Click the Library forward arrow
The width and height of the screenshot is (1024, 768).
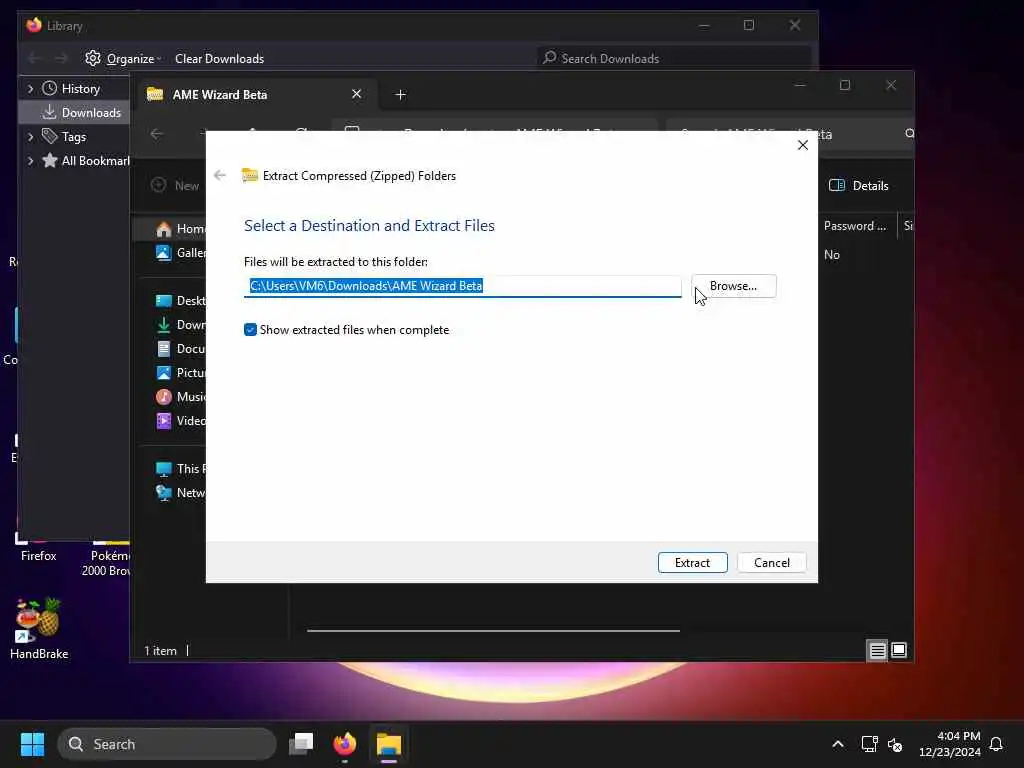(61, 59)
